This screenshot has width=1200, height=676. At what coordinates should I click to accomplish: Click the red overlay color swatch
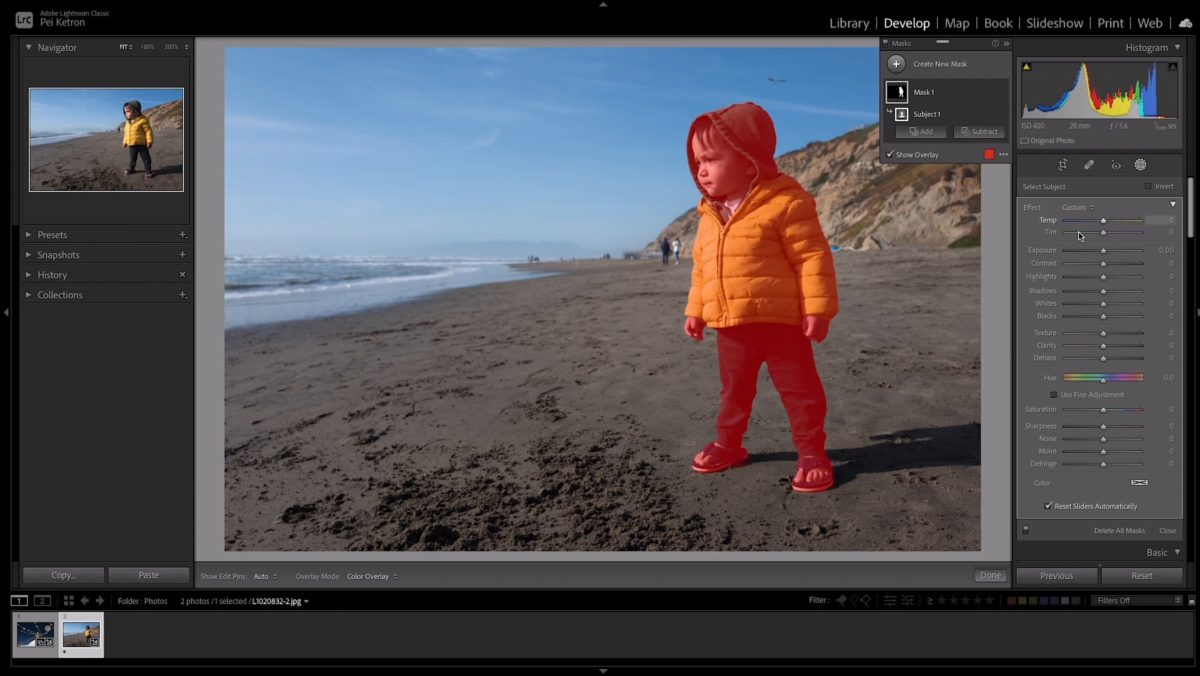989,154
